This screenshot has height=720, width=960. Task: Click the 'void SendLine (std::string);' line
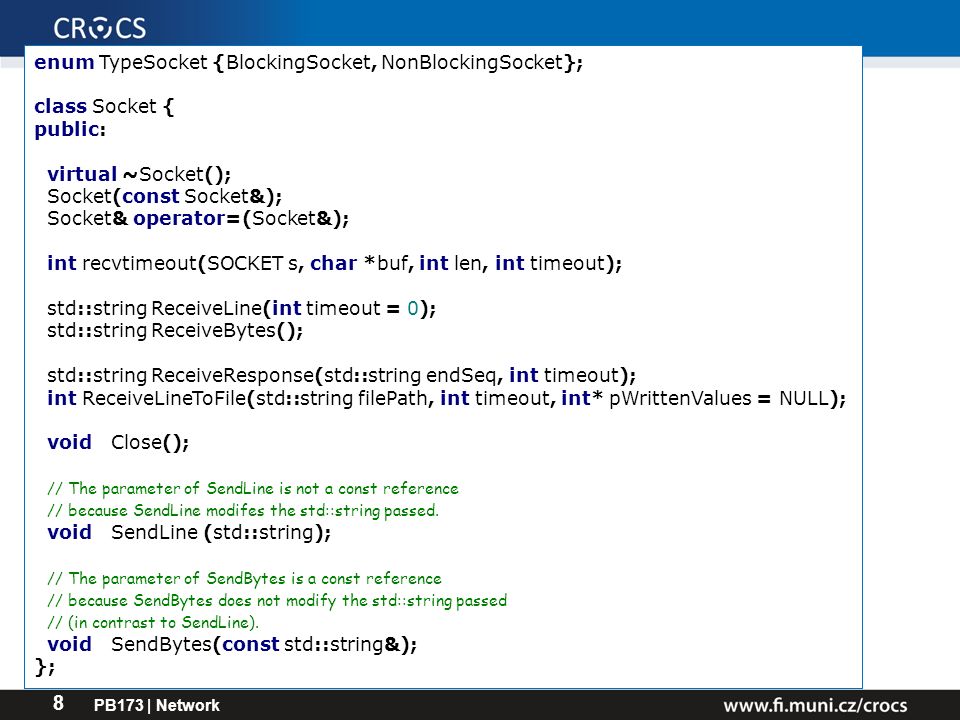pyautogui.click(x=189, y=532)
